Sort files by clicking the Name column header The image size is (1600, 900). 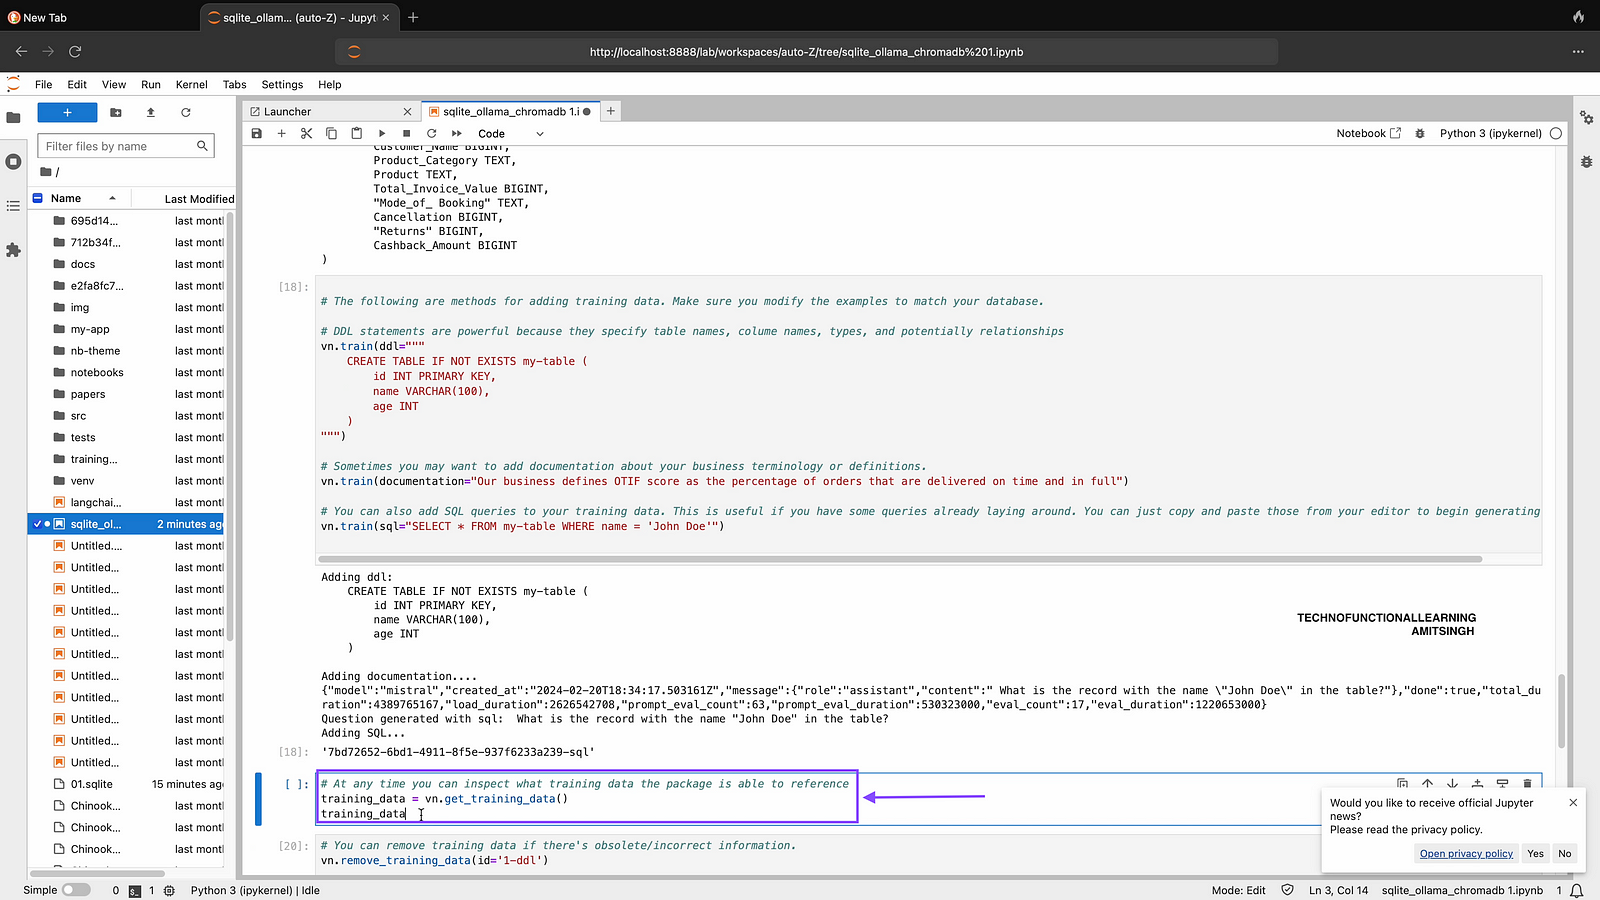pos(67,198)
